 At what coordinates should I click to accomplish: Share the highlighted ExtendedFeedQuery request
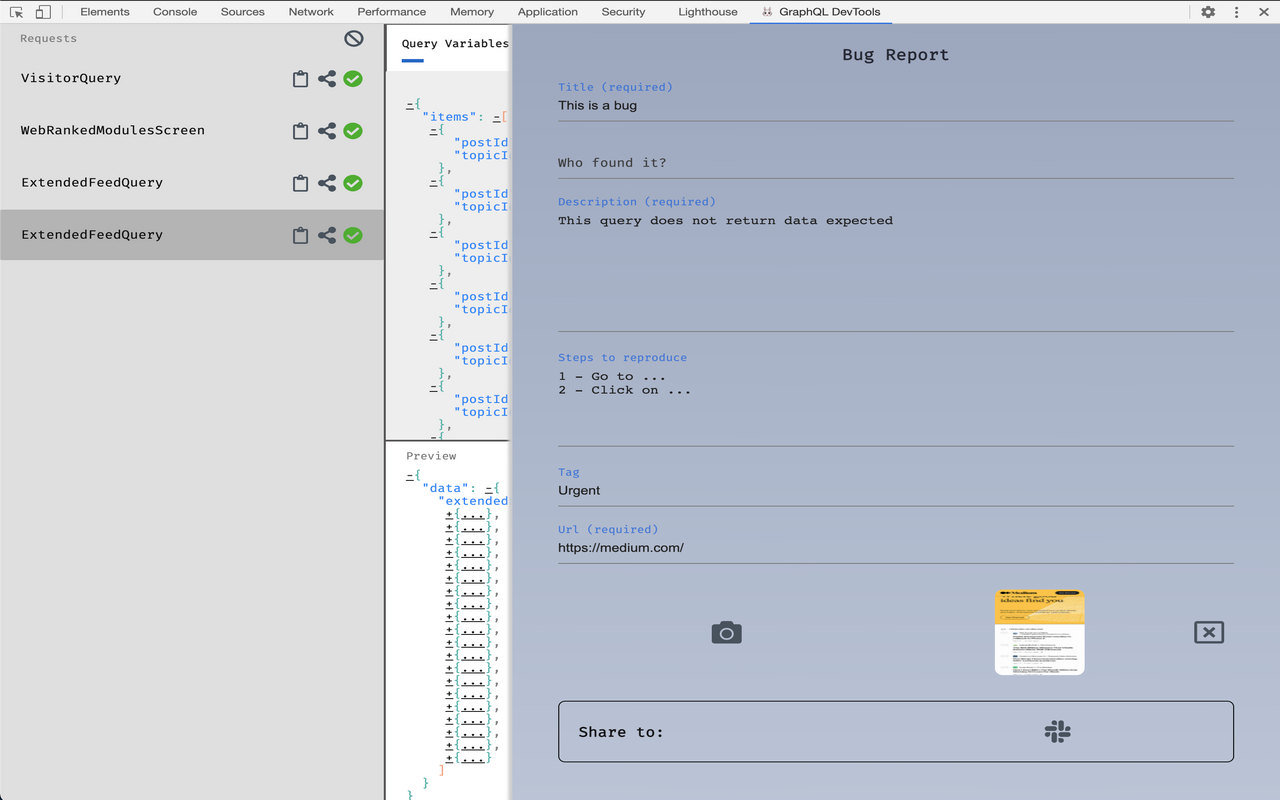point(327,235)
